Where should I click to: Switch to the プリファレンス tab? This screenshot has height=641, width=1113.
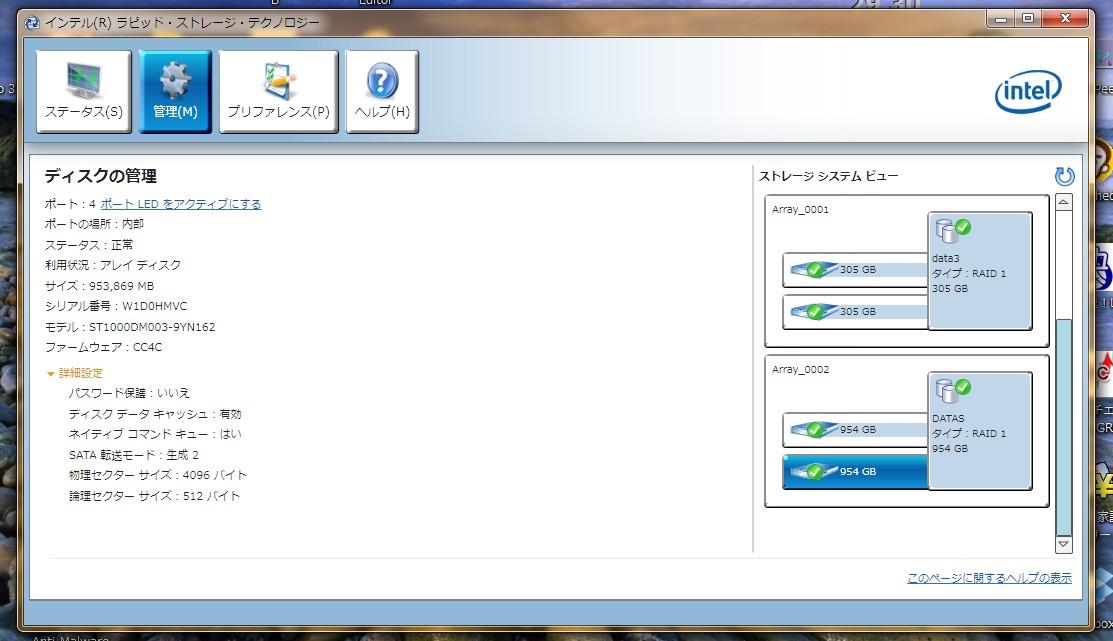(x=277, y=88)
